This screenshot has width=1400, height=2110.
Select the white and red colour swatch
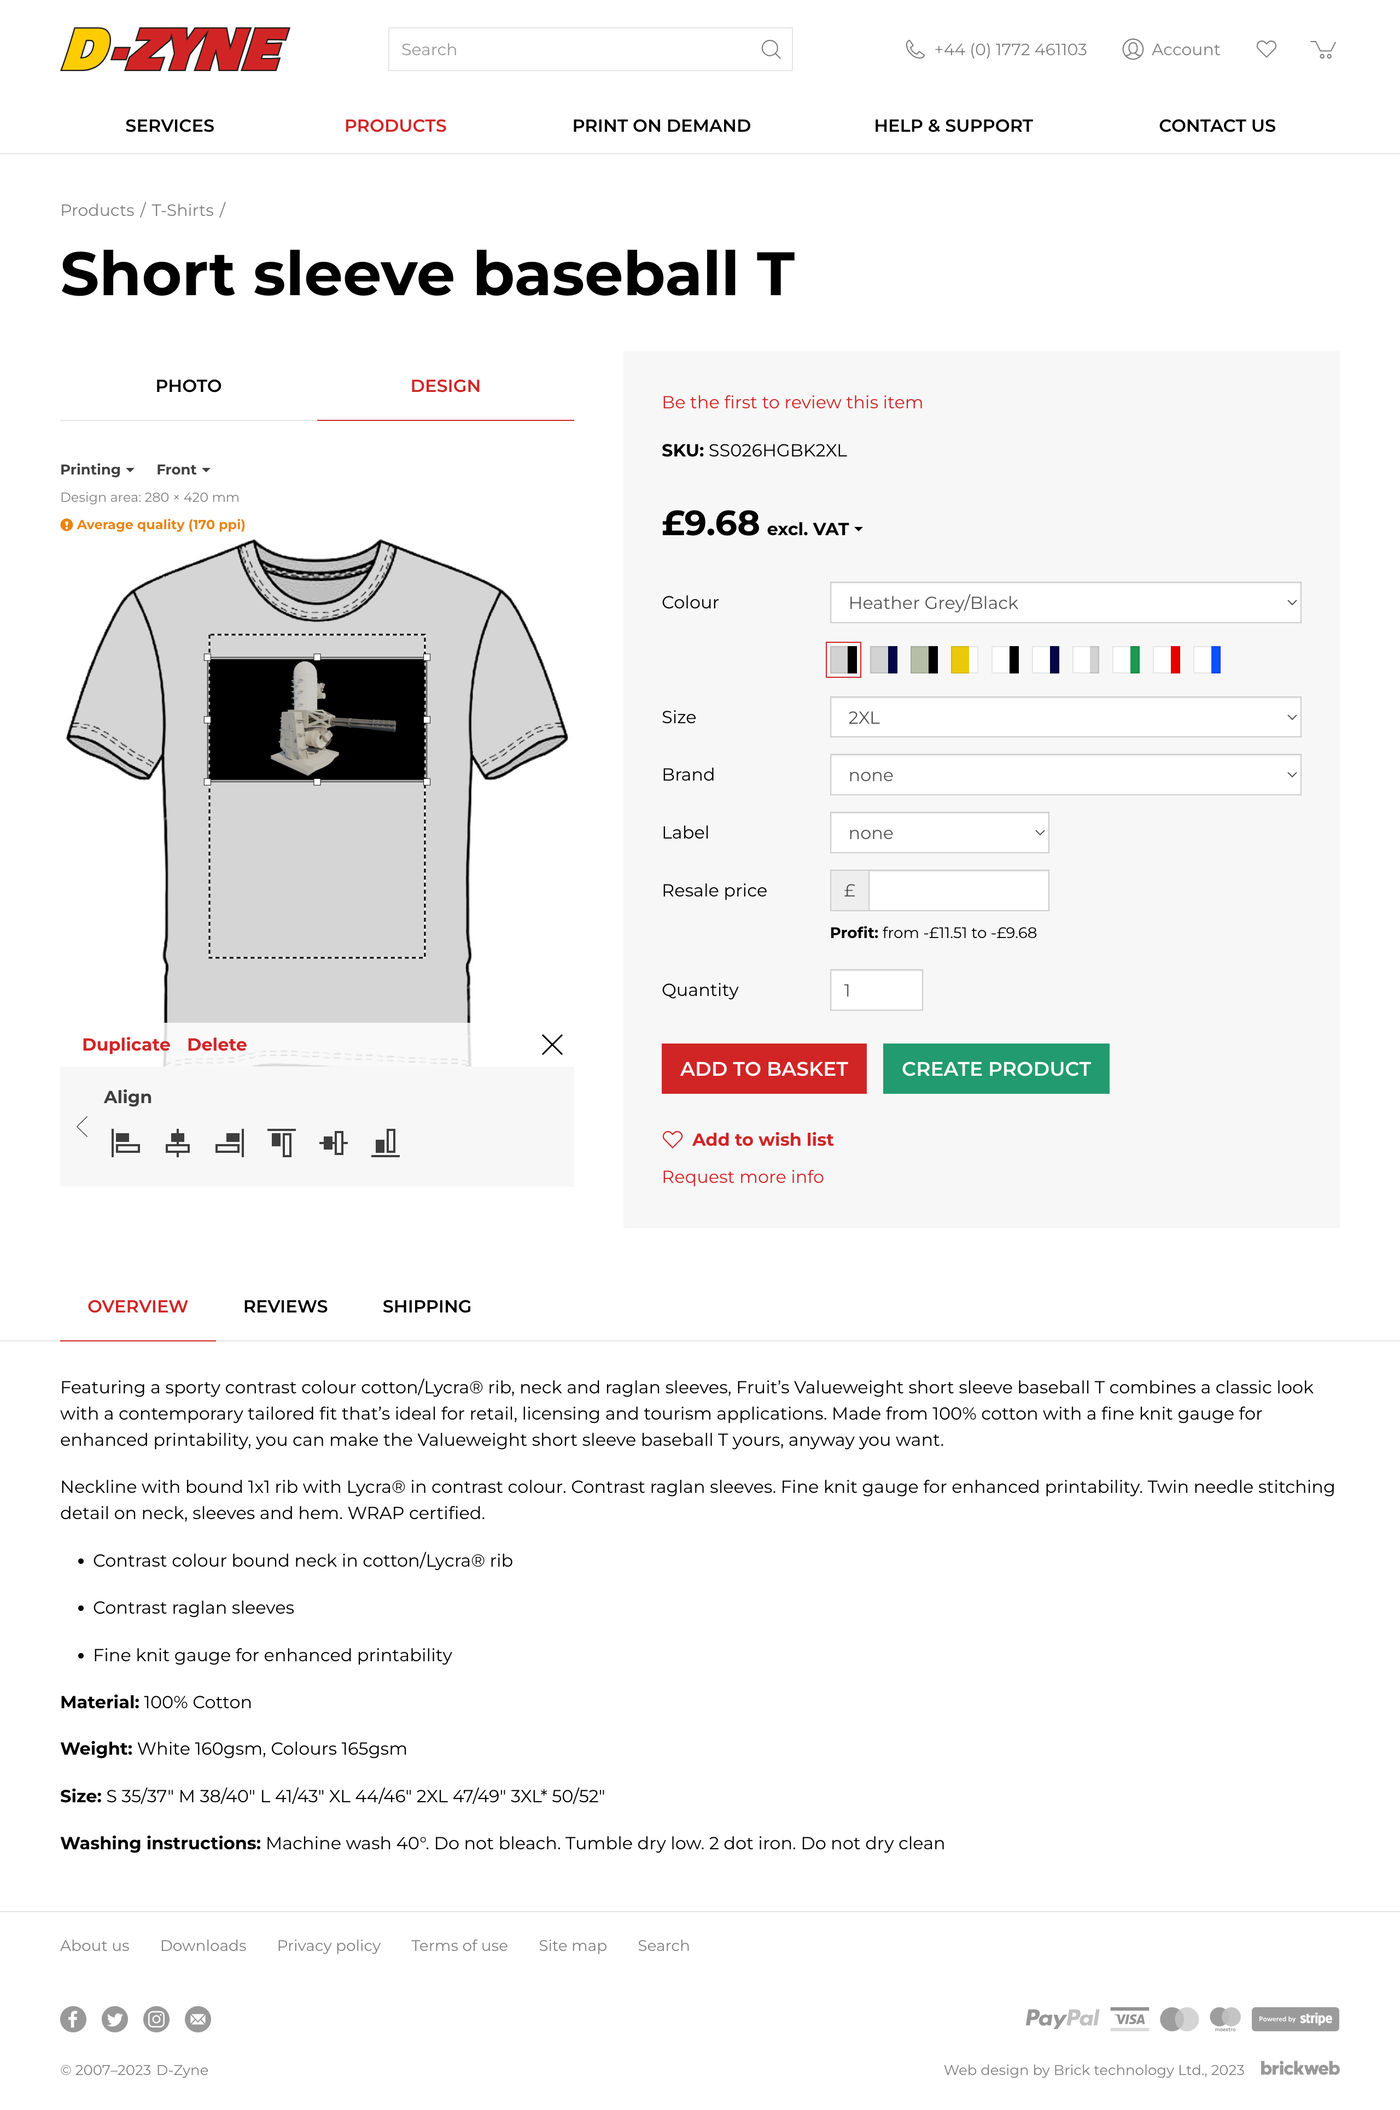click(x=1167, y=660)
